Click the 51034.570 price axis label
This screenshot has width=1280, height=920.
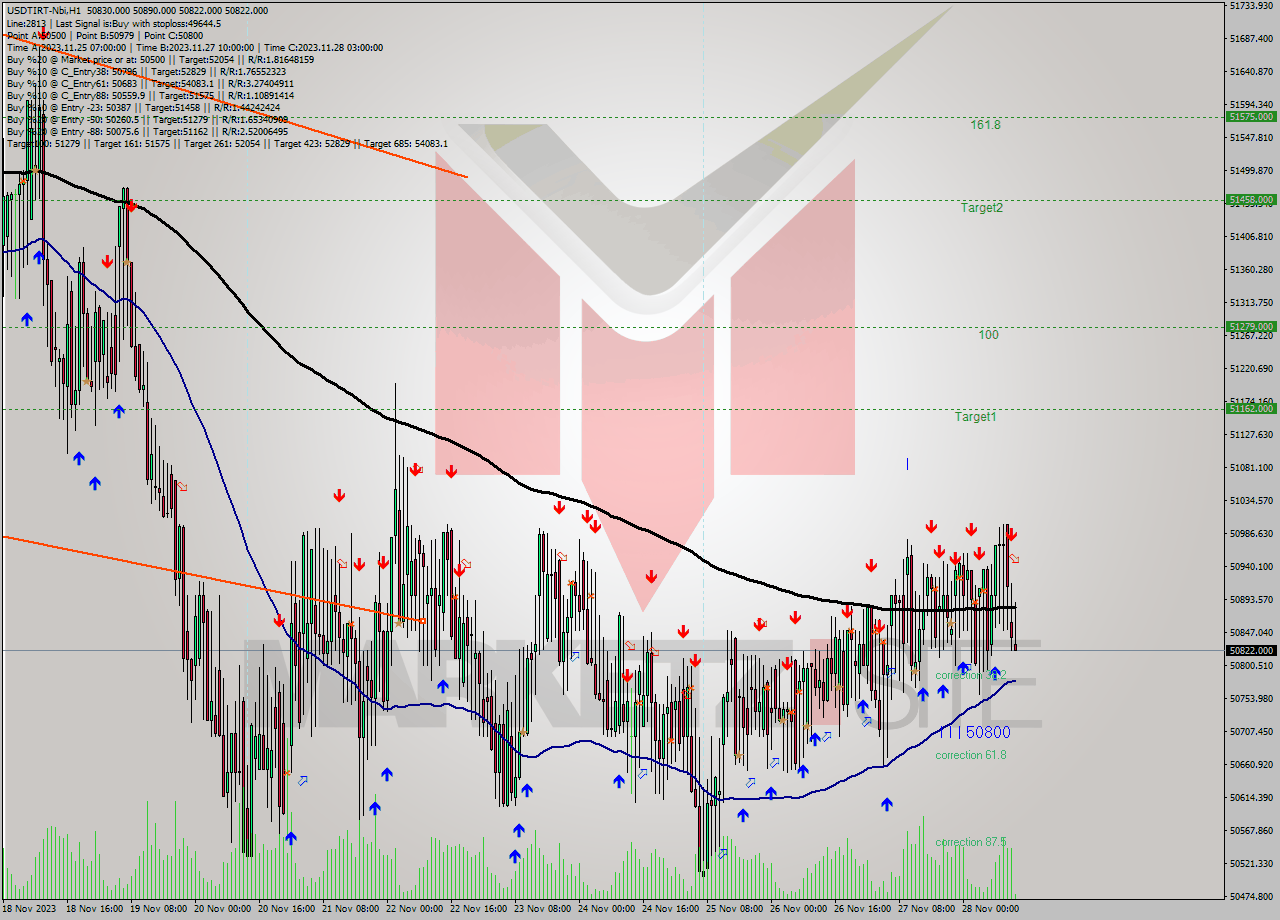pyautogui.click(x=1250, y=501)
